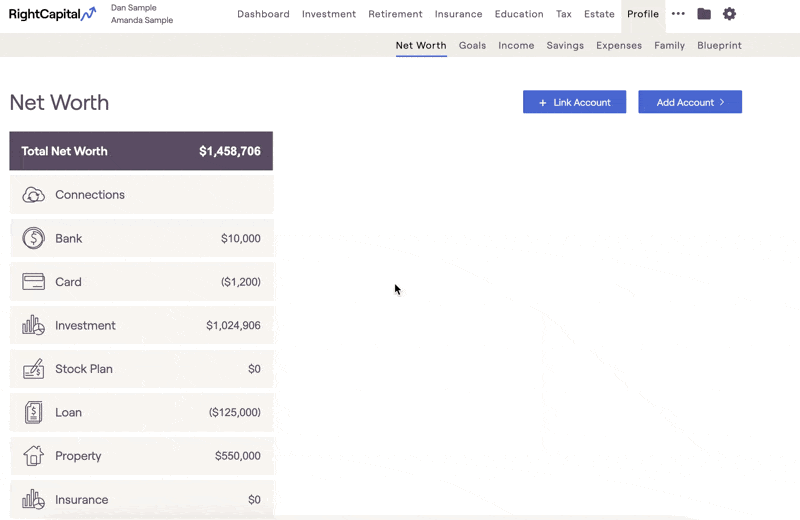Open the three-dots more menu
Image resolution: width=800 pixels, height=520 pixels.
[x=678, y=14]
